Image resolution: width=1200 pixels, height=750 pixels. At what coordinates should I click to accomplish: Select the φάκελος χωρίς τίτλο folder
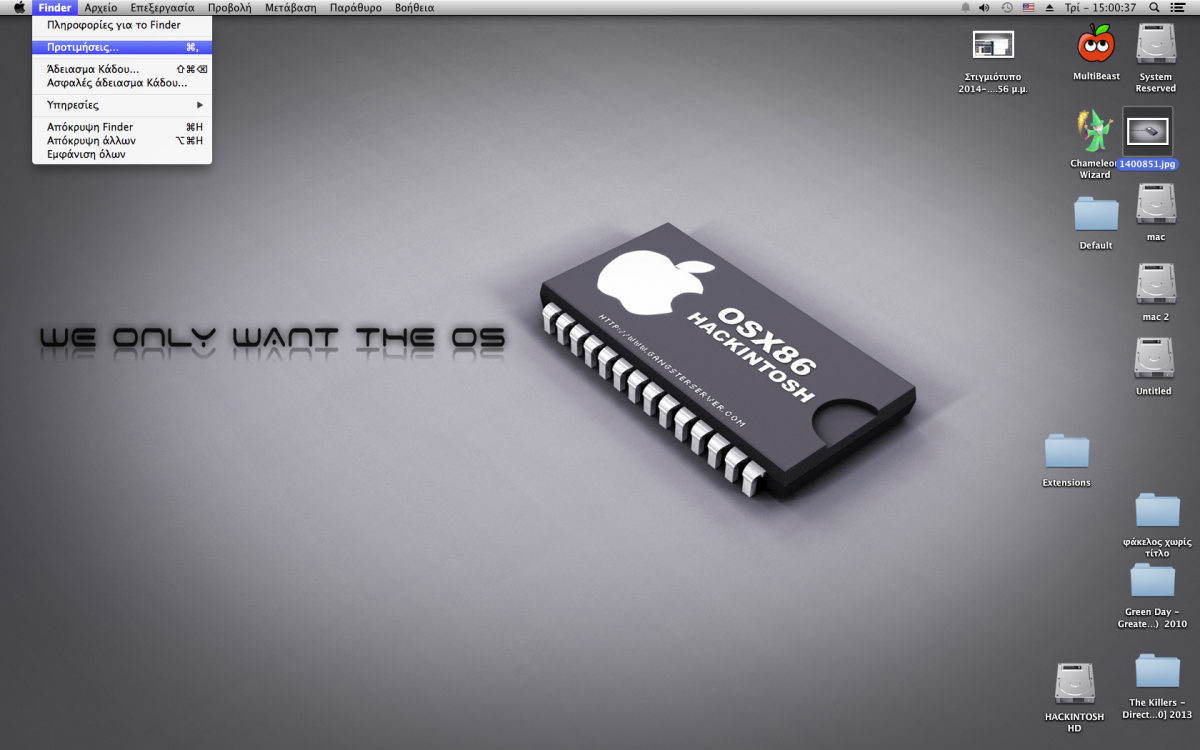[1158, 510]
